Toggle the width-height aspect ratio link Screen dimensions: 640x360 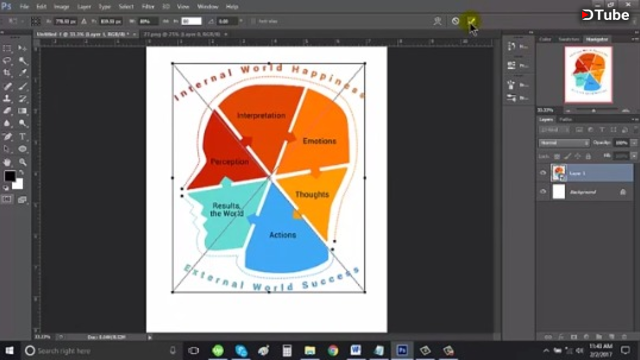point(166,21)
